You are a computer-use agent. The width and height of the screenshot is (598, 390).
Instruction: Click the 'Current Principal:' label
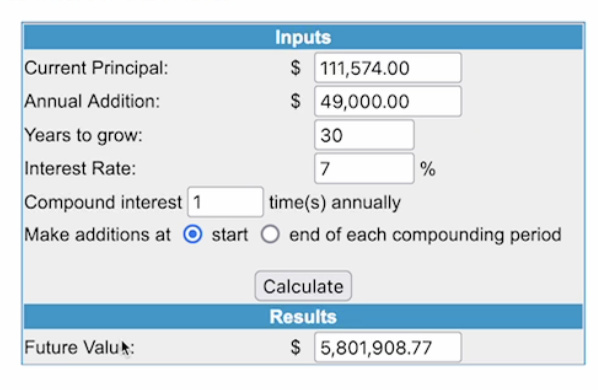pyautogui.click(x=96, y=68)
